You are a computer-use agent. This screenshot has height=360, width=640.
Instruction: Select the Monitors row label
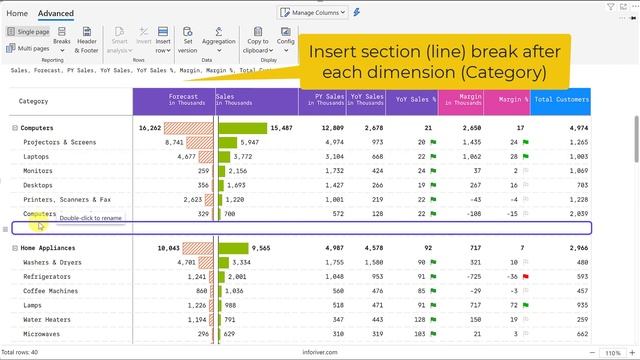(38, 171)
